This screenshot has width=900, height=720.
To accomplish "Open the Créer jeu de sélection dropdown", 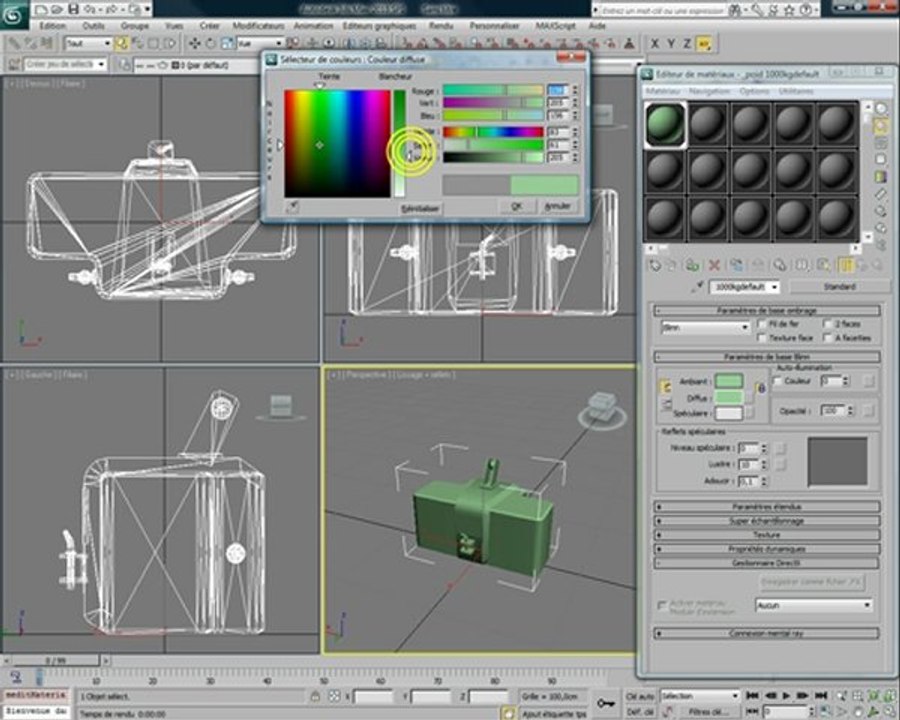I will (x=65, y=64).
